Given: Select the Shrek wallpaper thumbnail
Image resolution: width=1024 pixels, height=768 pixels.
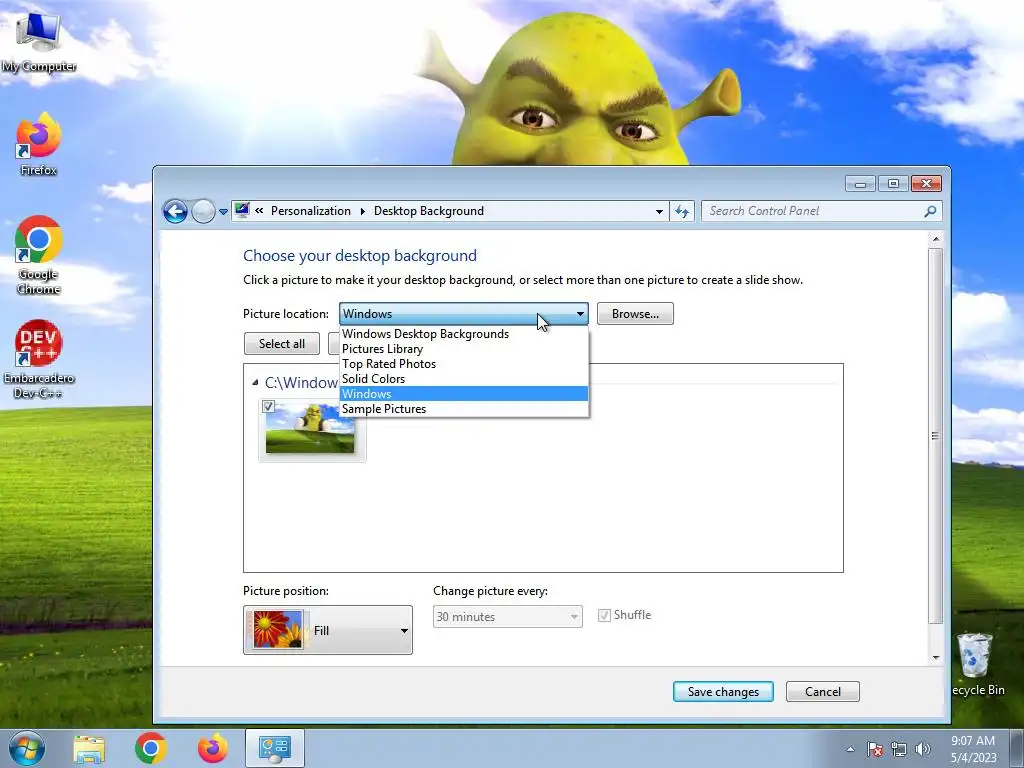Looking at the screenshot, I should [311, 430].
